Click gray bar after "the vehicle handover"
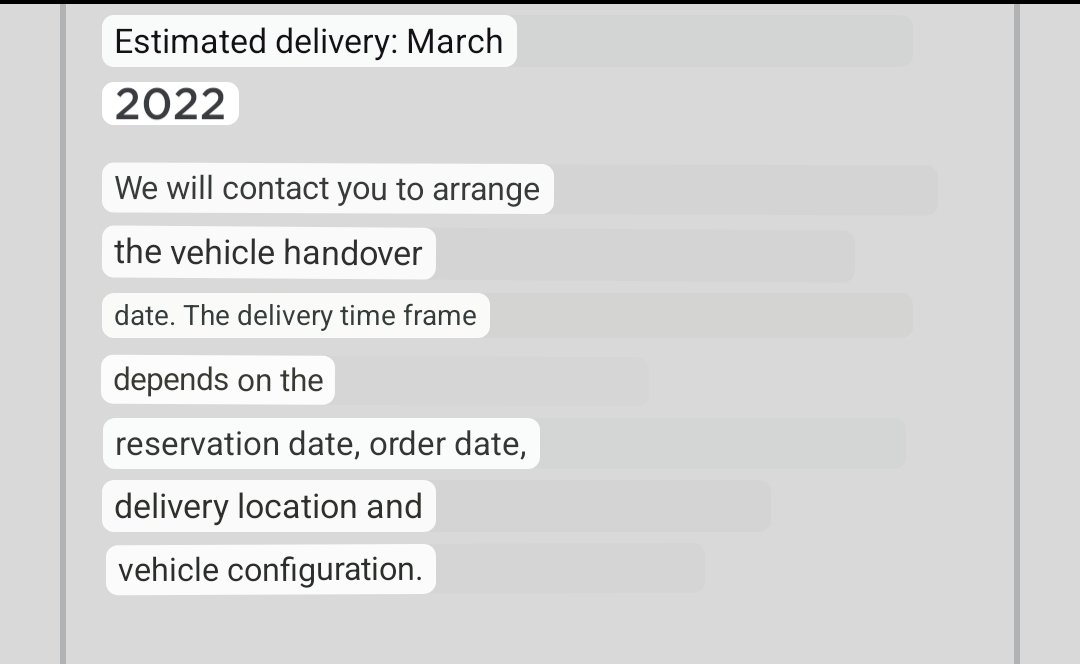1080x664 pixels. click(x=645, y=255)
